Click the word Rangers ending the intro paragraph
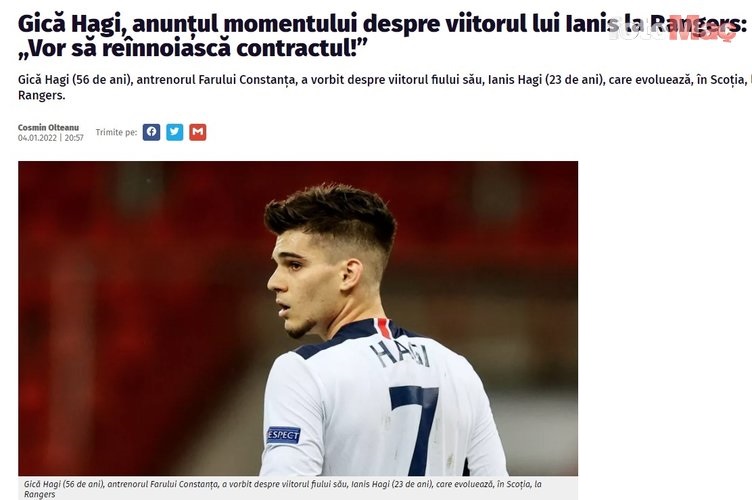 [x=41, y=95]
